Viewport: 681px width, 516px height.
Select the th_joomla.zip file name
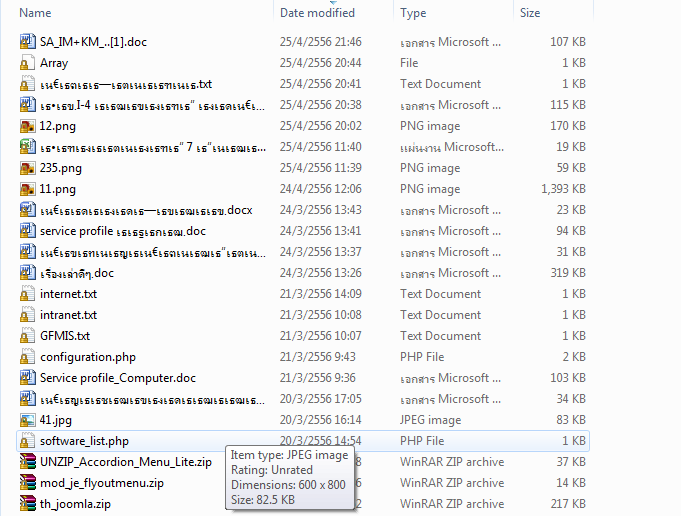pyautogui.click(x=75, y=504)
